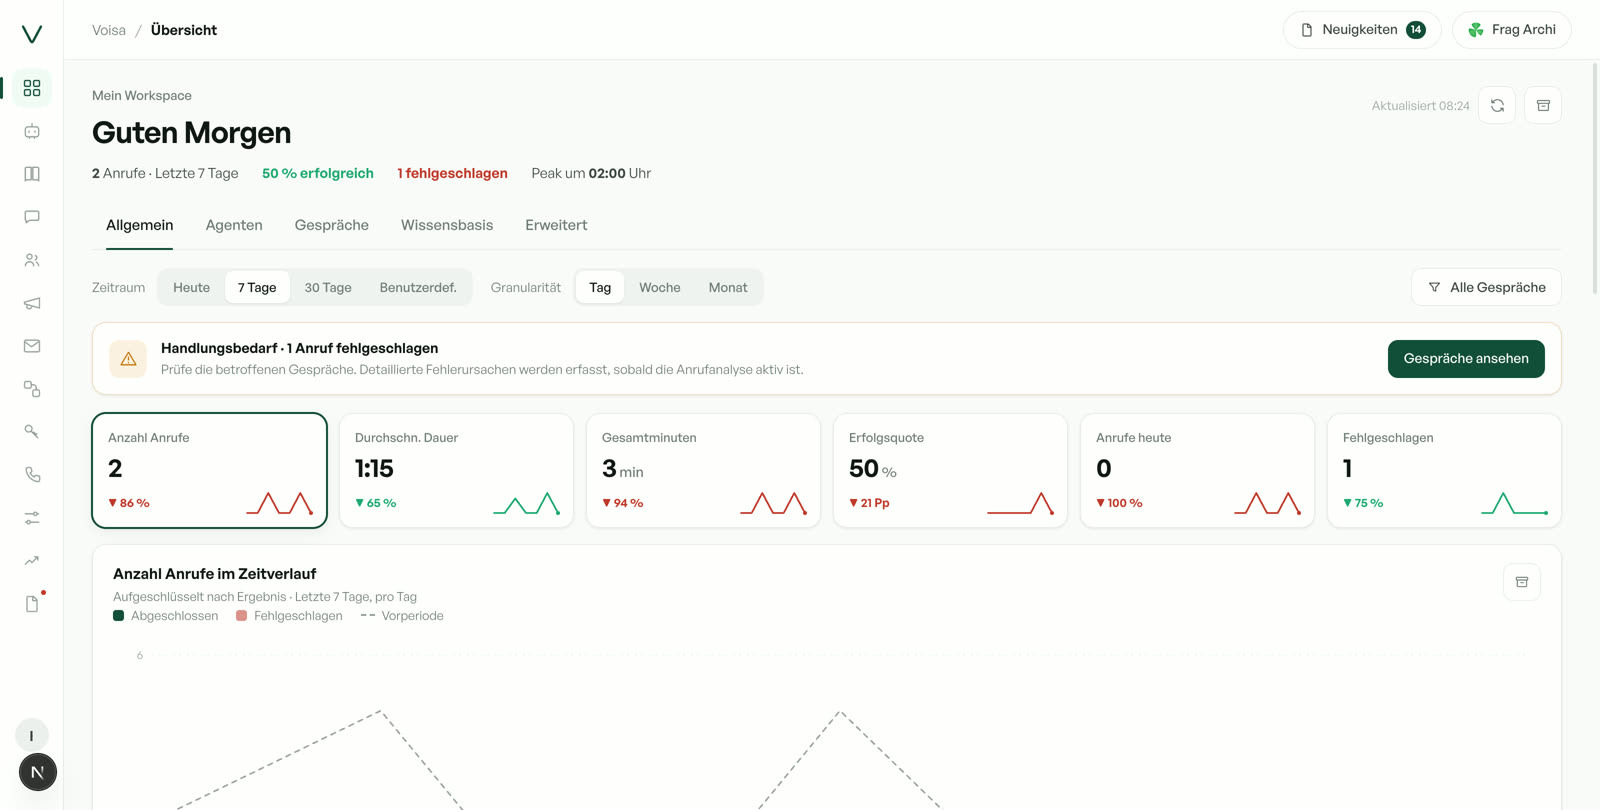
Task: Open the conversations chat bubble icon
Action: pos(32,217)
